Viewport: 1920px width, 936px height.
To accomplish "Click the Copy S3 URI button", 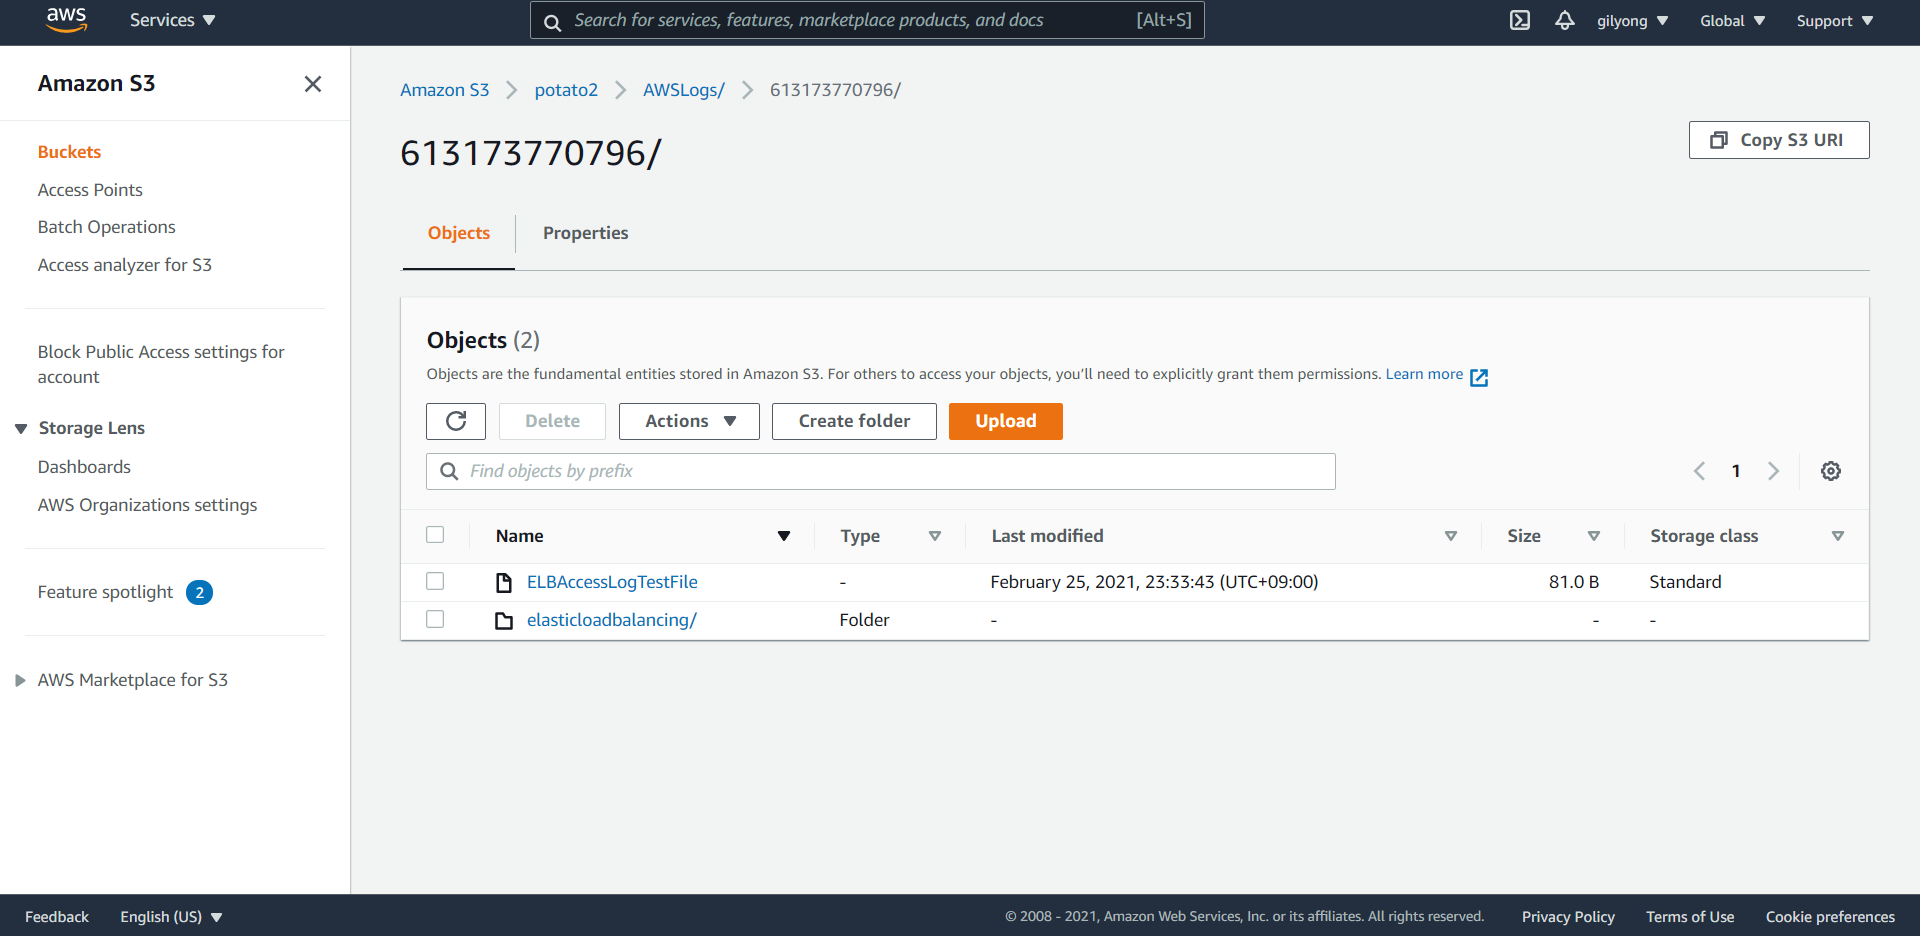I will pos(1779,140).
